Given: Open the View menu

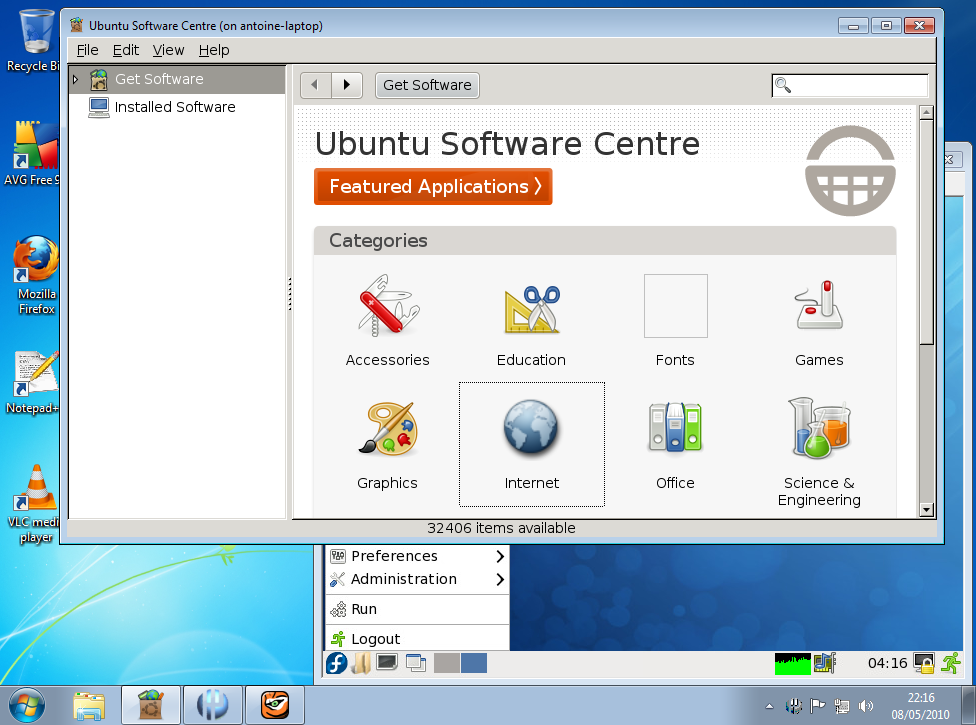Looking at the screenshot, I should tap(168, 50).
